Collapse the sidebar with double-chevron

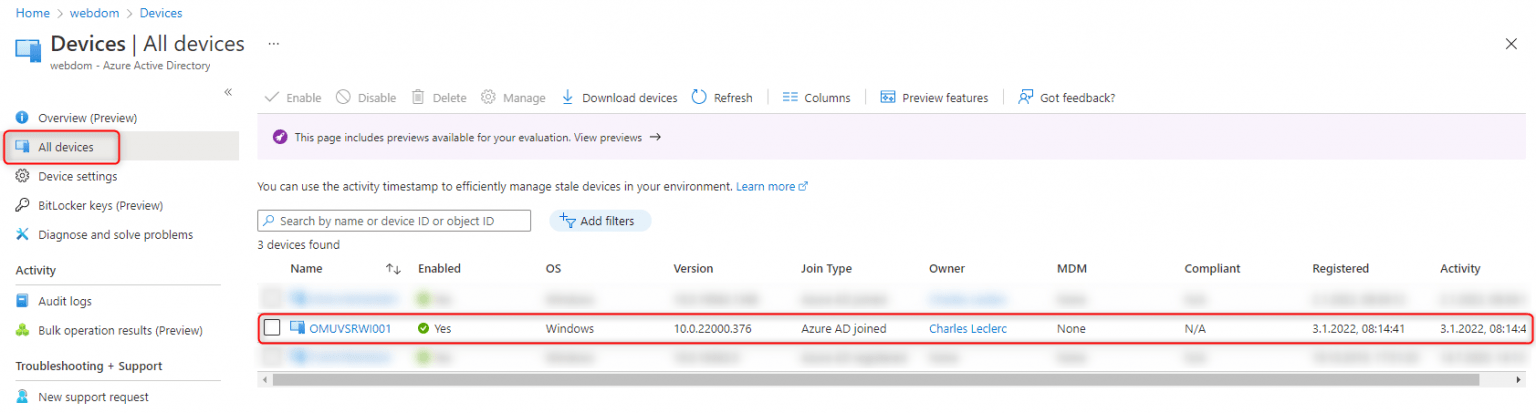(x=228, y=92)
